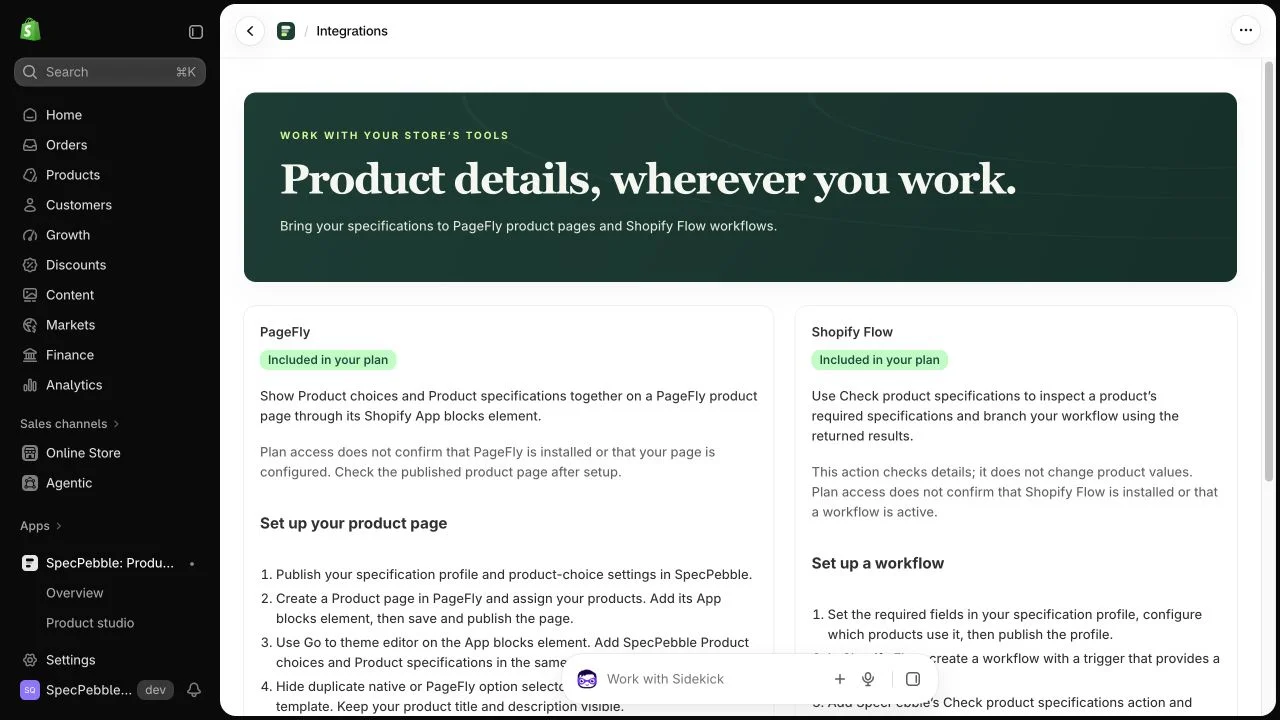
Task: Click the green SpecPebble app icon in the breadcrumb
Action: click(x=286, y=31)
